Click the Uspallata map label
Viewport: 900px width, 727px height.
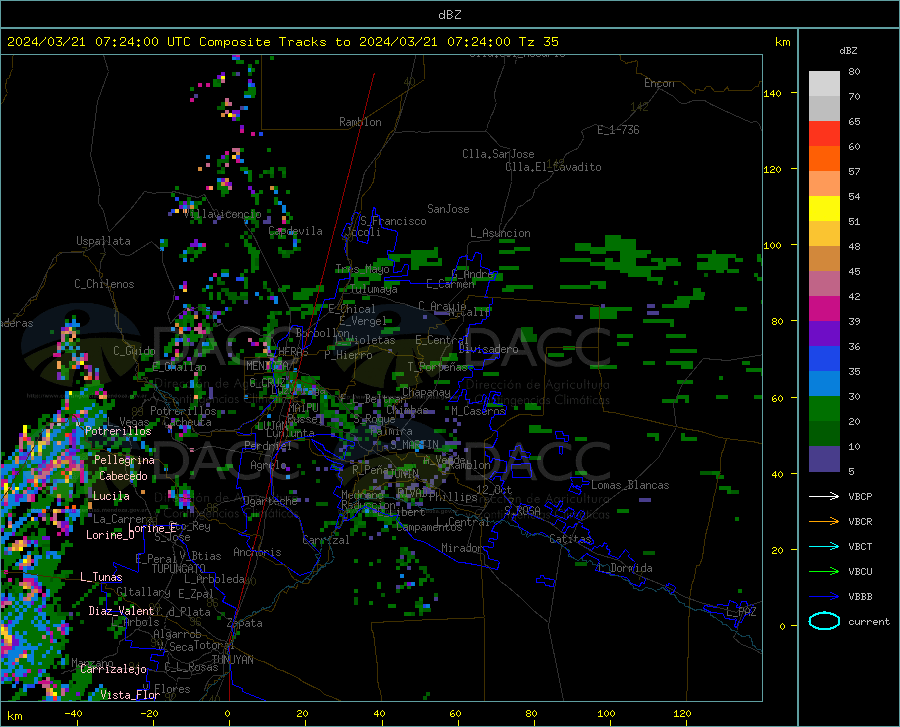103,241
